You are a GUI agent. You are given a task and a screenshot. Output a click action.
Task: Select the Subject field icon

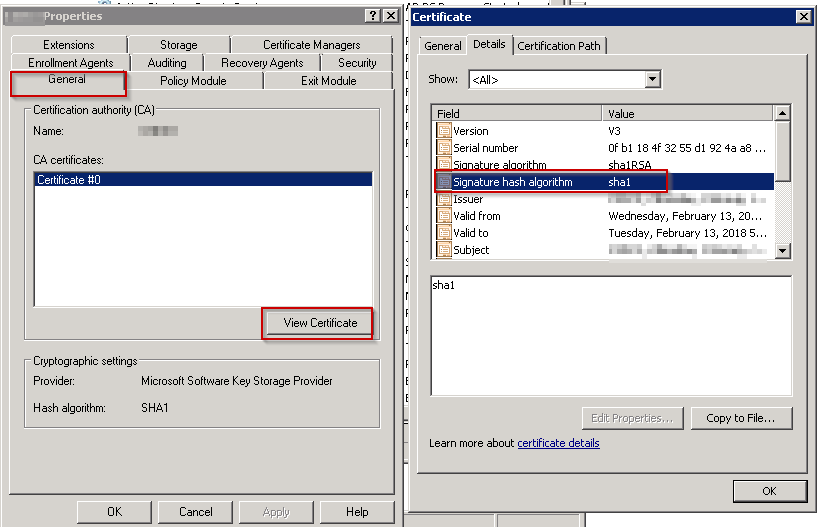[x=444, y=250]
